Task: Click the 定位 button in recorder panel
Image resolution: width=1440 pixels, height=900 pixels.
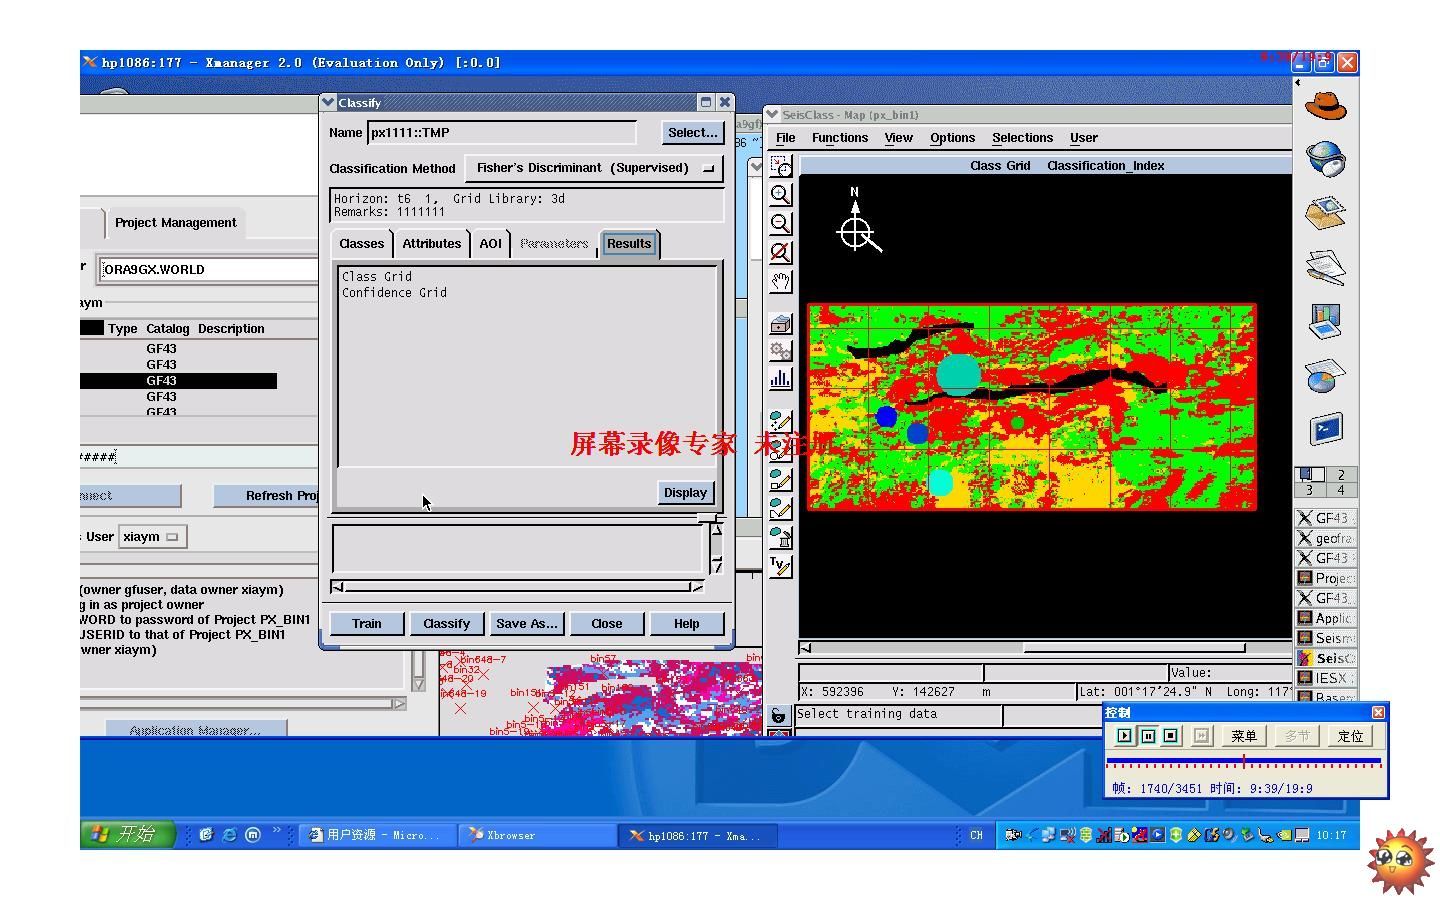Action: [x=1351, y=736]
